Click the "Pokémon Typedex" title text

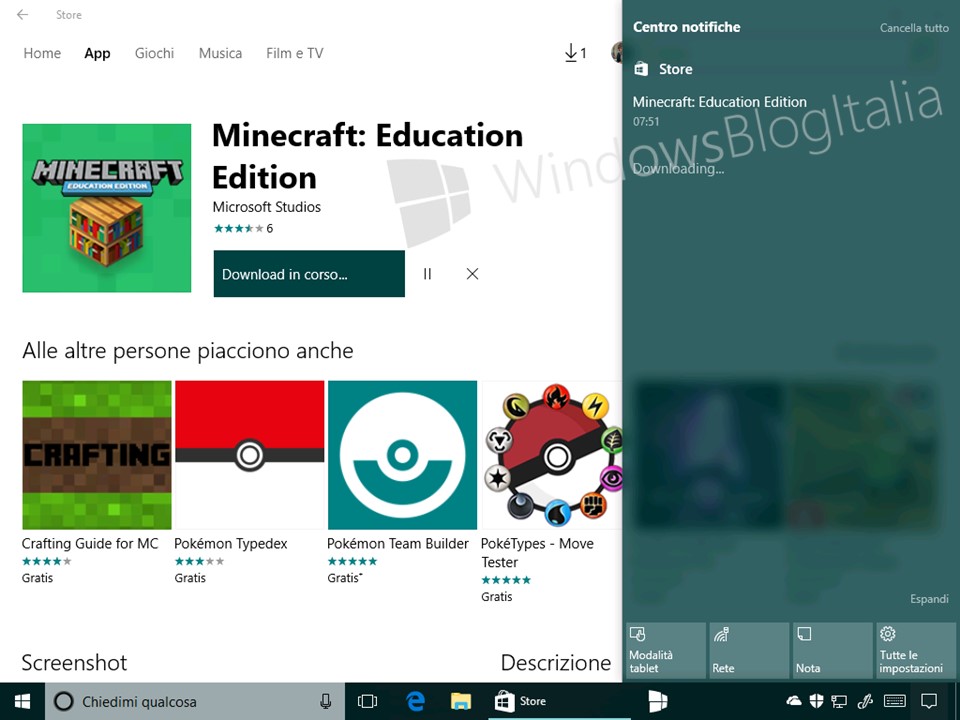231,544
